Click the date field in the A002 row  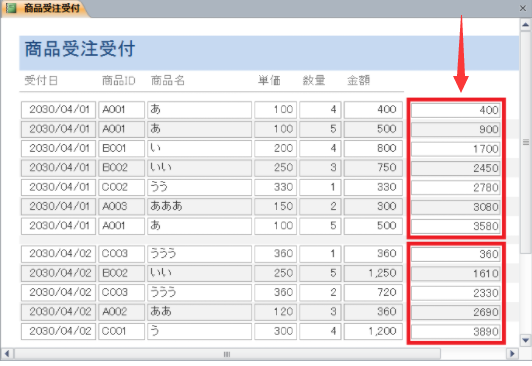click(58, 312)
